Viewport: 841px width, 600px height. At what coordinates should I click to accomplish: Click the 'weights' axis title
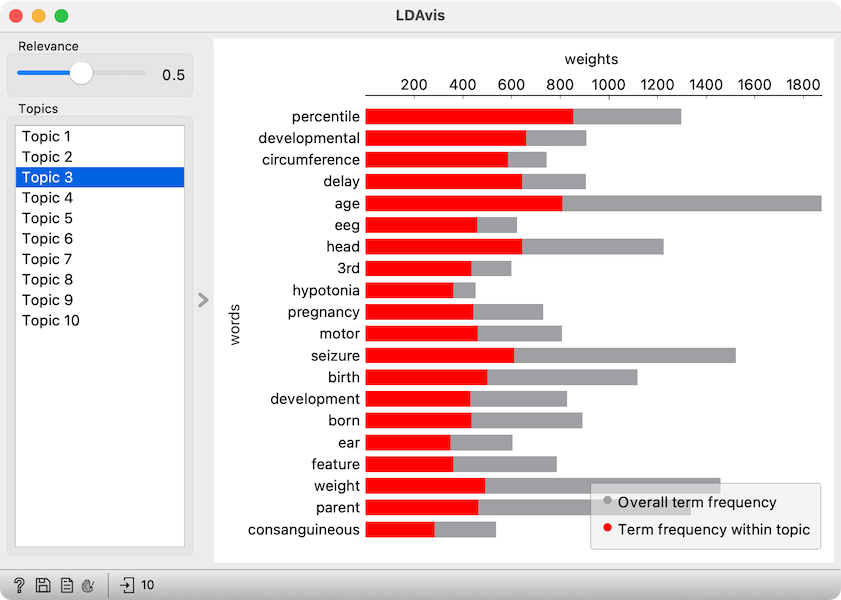[591, 59]
